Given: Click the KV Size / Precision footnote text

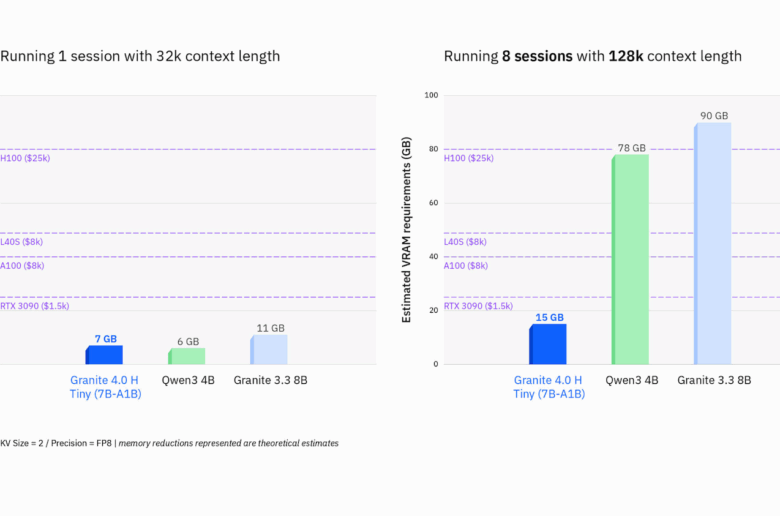Looking at the screenshot, I should (169, 443).
